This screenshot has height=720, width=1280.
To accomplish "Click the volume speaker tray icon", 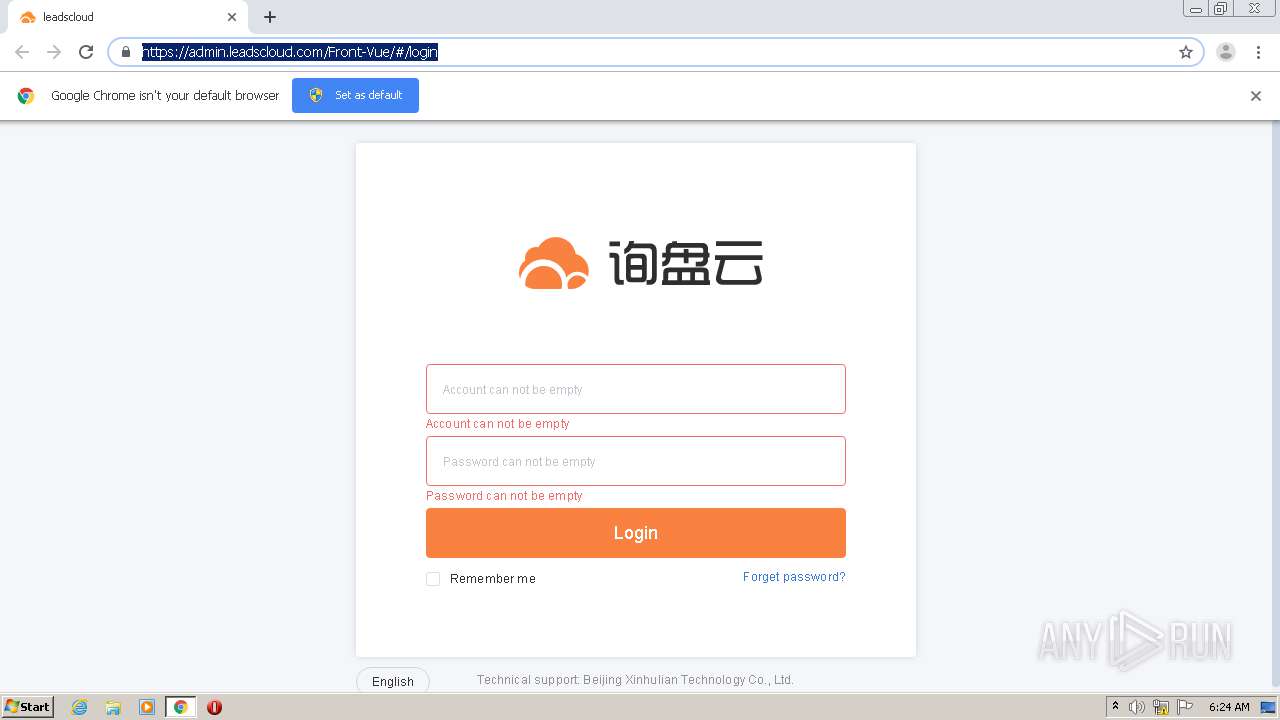I will coord(1137,707).
